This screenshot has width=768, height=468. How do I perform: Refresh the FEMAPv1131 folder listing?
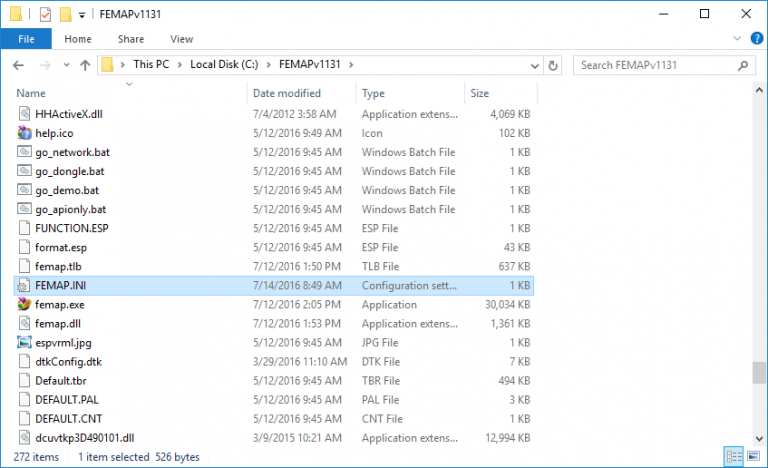(553, 65)
